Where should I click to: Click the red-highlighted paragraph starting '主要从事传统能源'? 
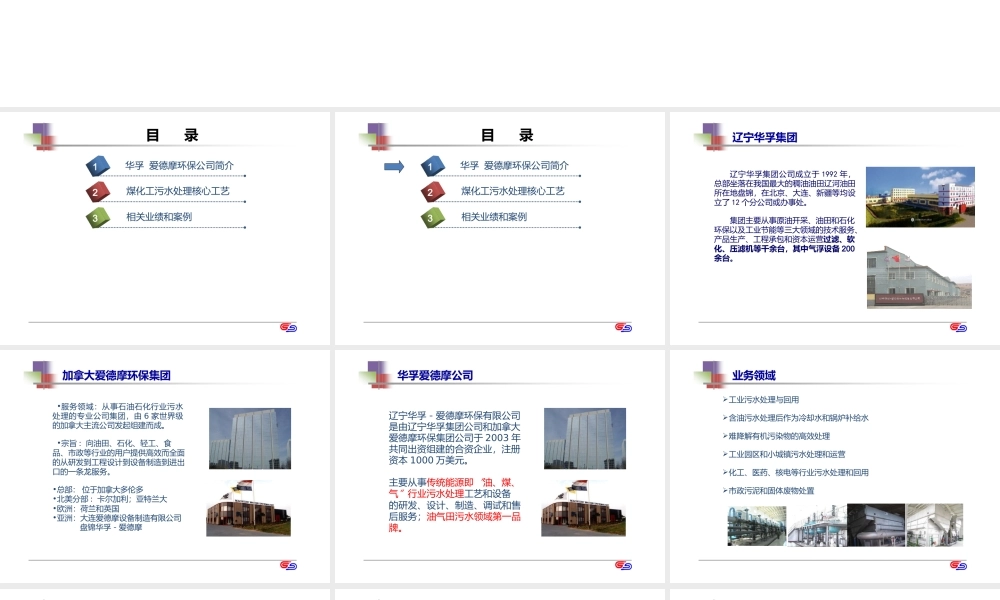(455, 505)
